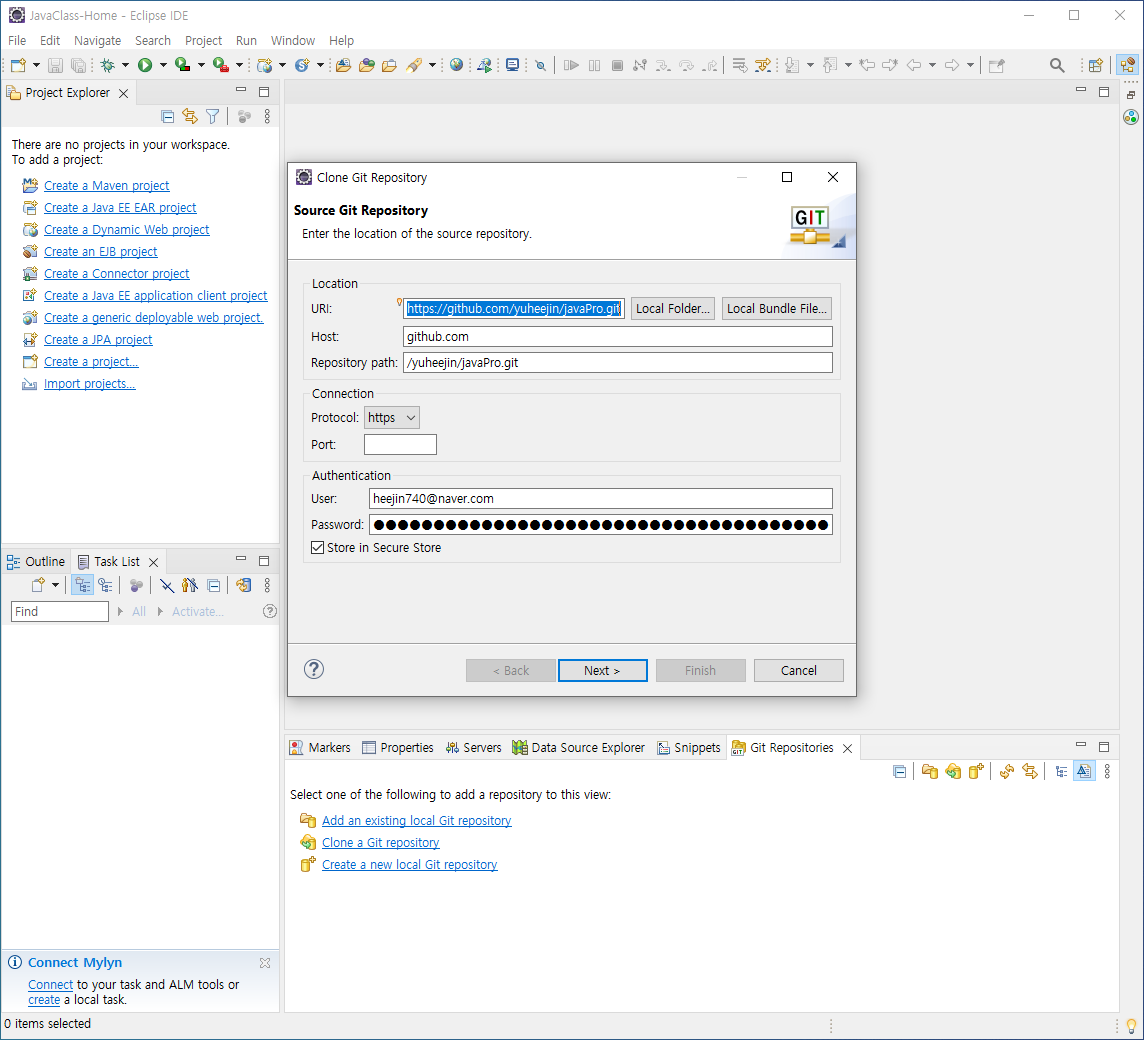Screen dimensions: 1144x1040
Task: Expand the New wizard dropdown arrow
Action: (36, 66)
